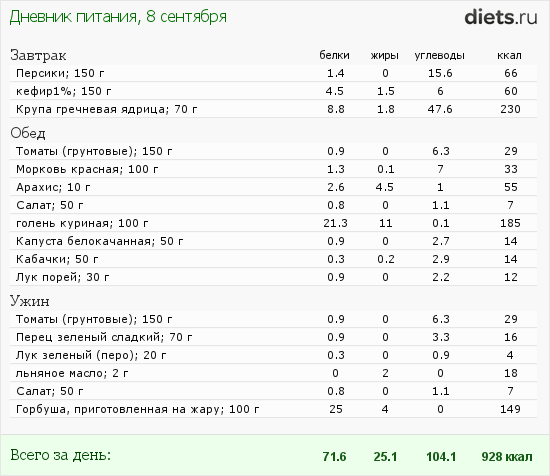Click kcal value 149 for Горбуша

510,409
